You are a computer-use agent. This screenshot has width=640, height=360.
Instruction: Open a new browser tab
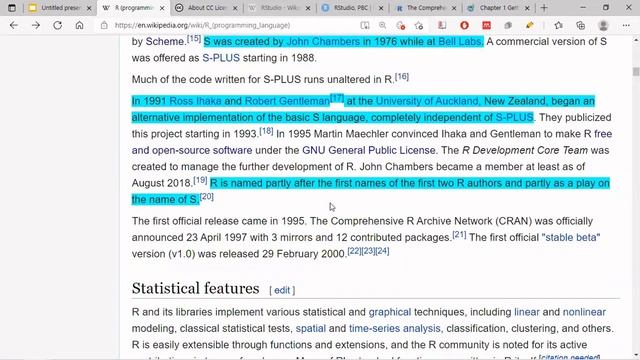544,8
